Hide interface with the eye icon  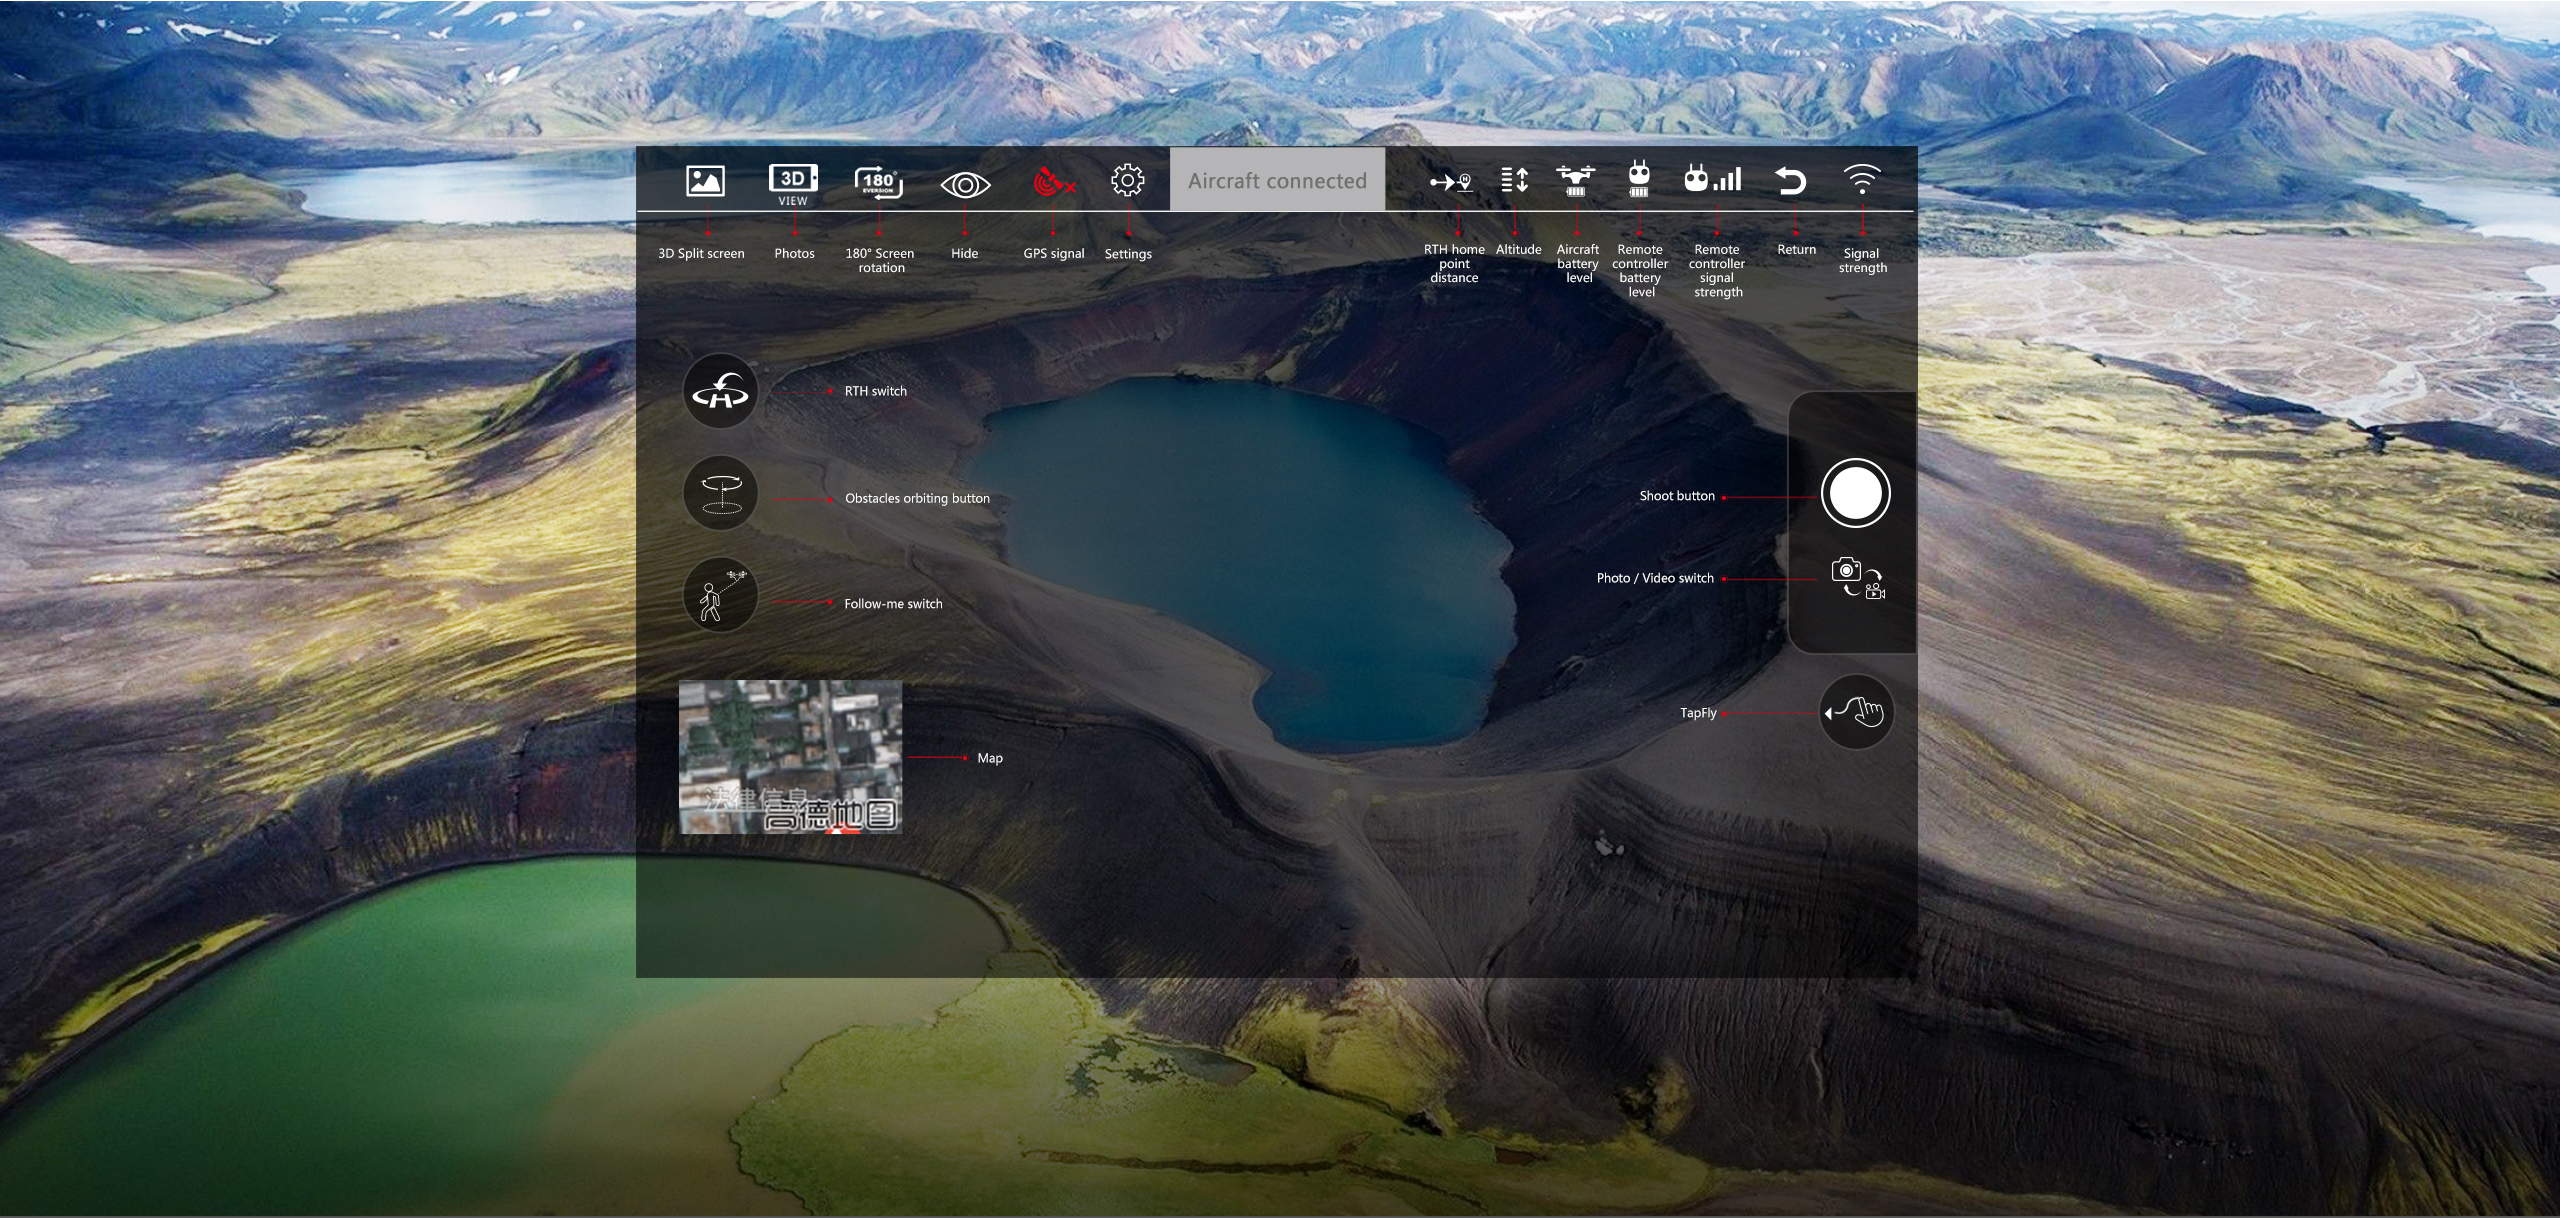pos(965,185)
